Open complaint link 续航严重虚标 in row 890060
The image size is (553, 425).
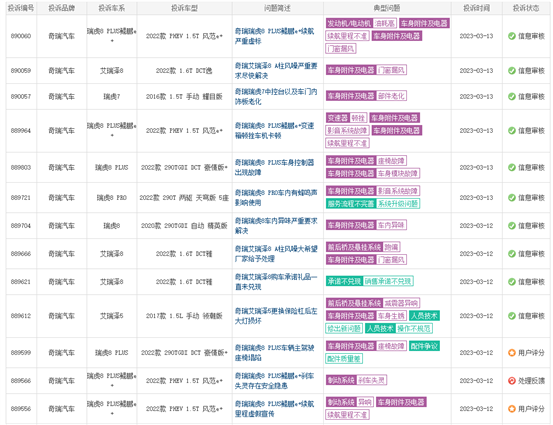coord(275,36)
